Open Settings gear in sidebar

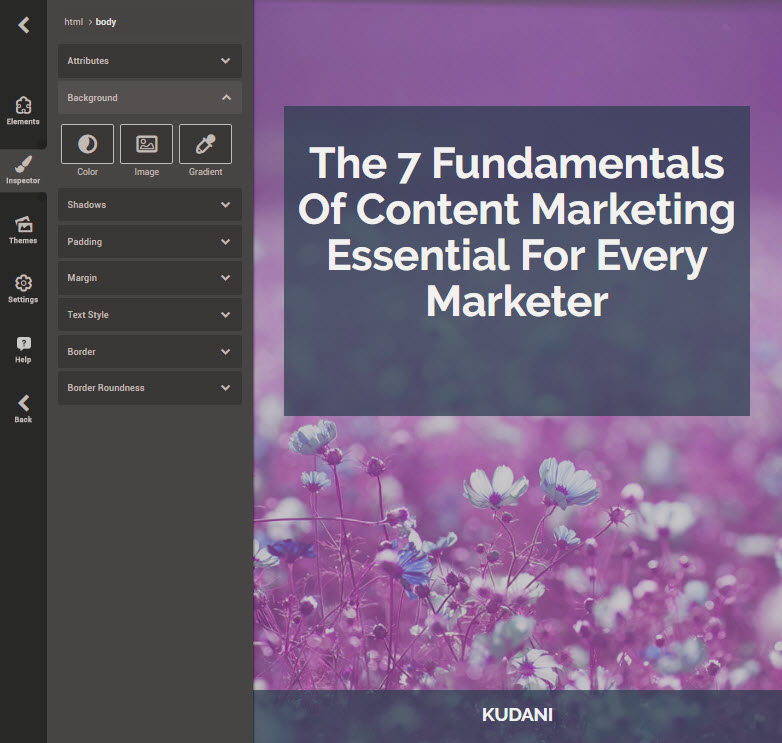click(x=23, y=289)
